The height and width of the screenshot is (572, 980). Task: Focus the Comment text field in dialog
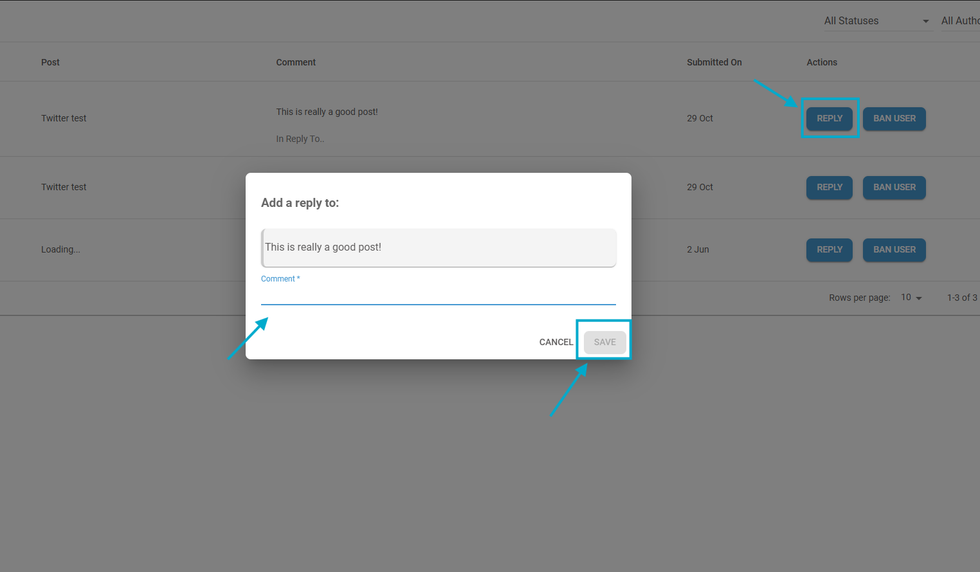(x=438, y=295)
